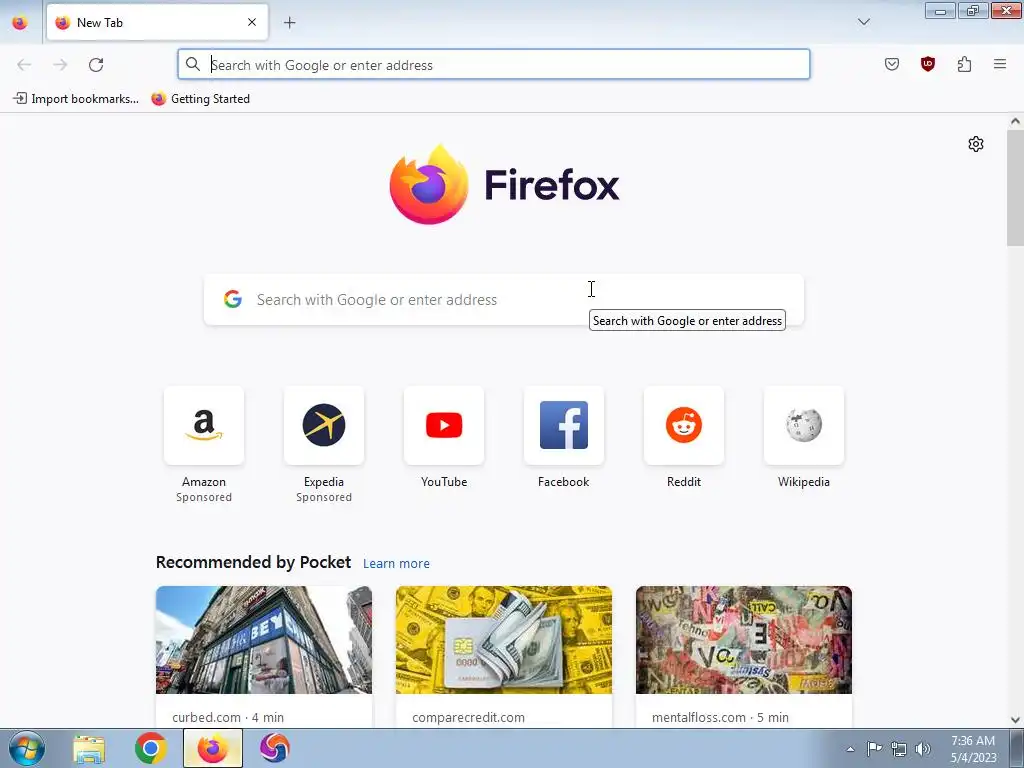Open the Extensions puzzle icon

point(964,64)
